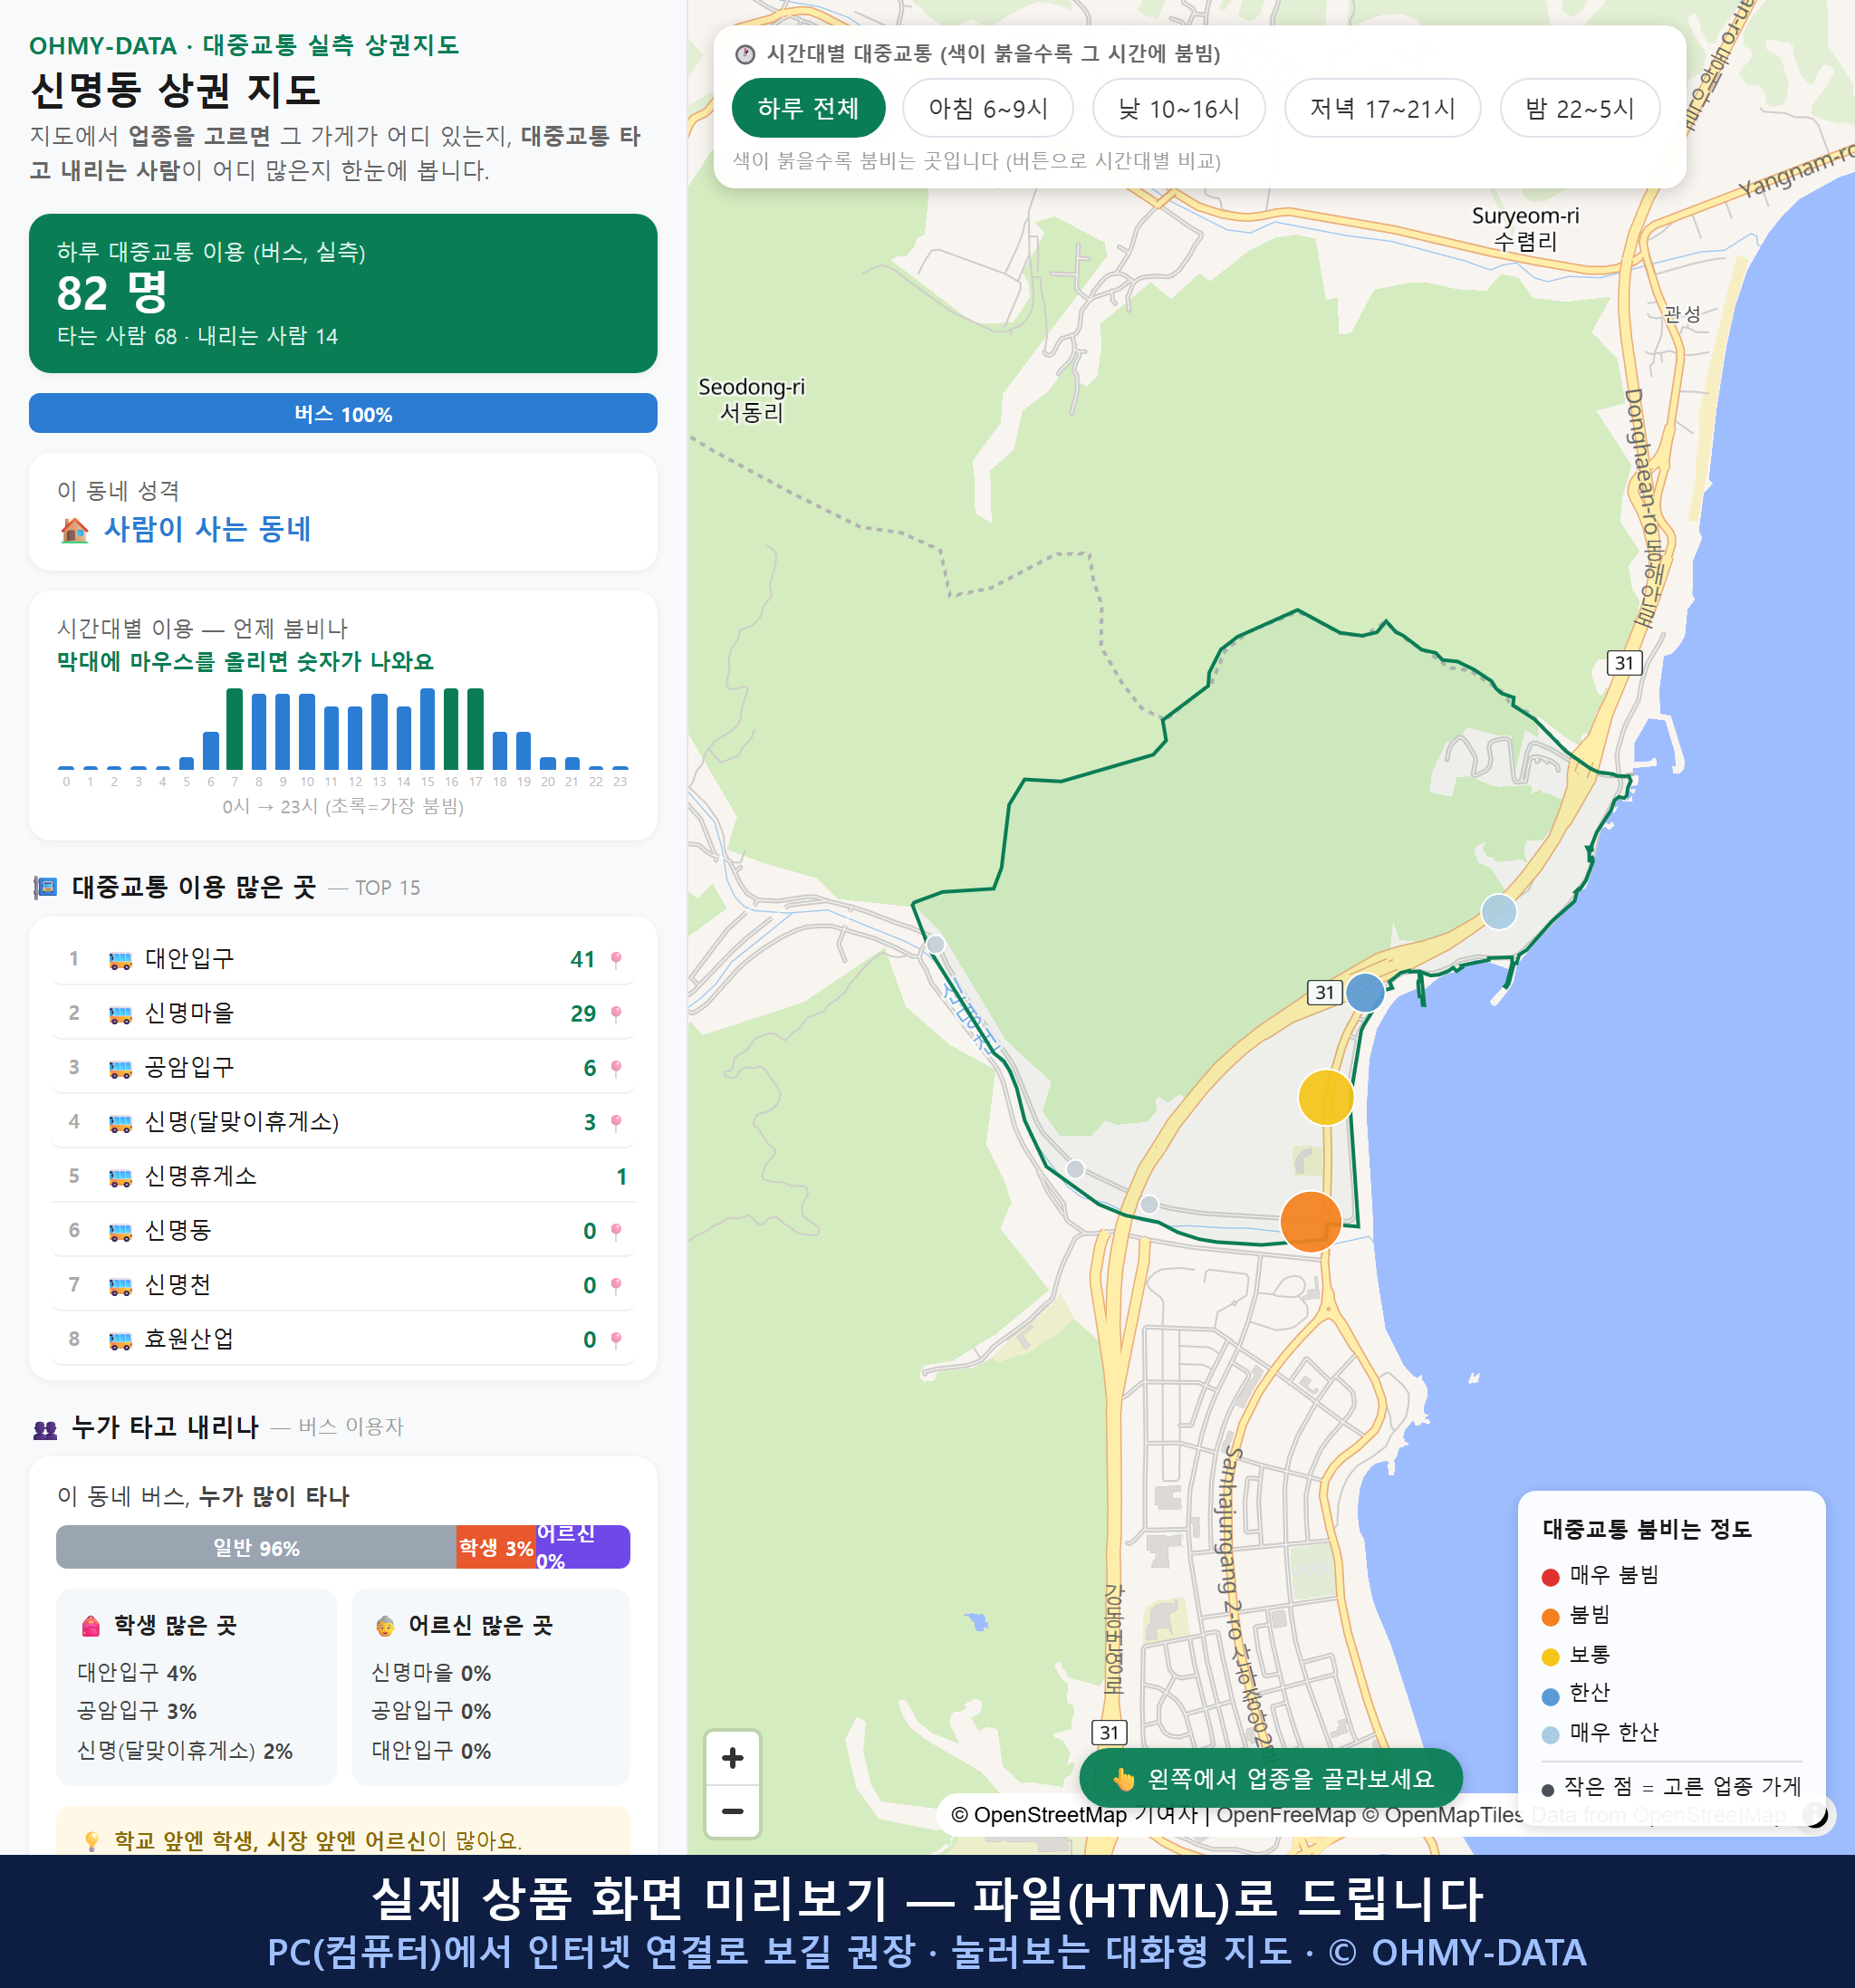1855x1988 pixels.
Task: Click the hour 17 bar in usage chart
Action: pyautogui.click(x=475, y=729)
